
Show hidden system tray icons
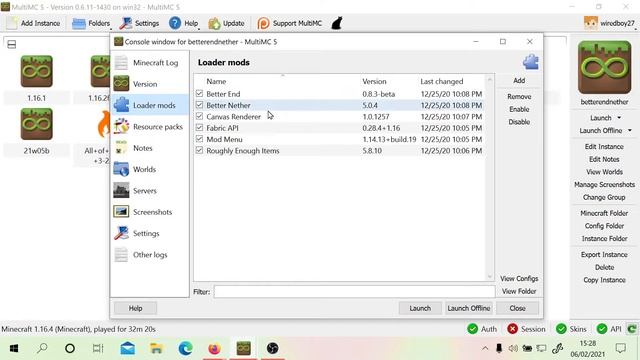[485, 348]
